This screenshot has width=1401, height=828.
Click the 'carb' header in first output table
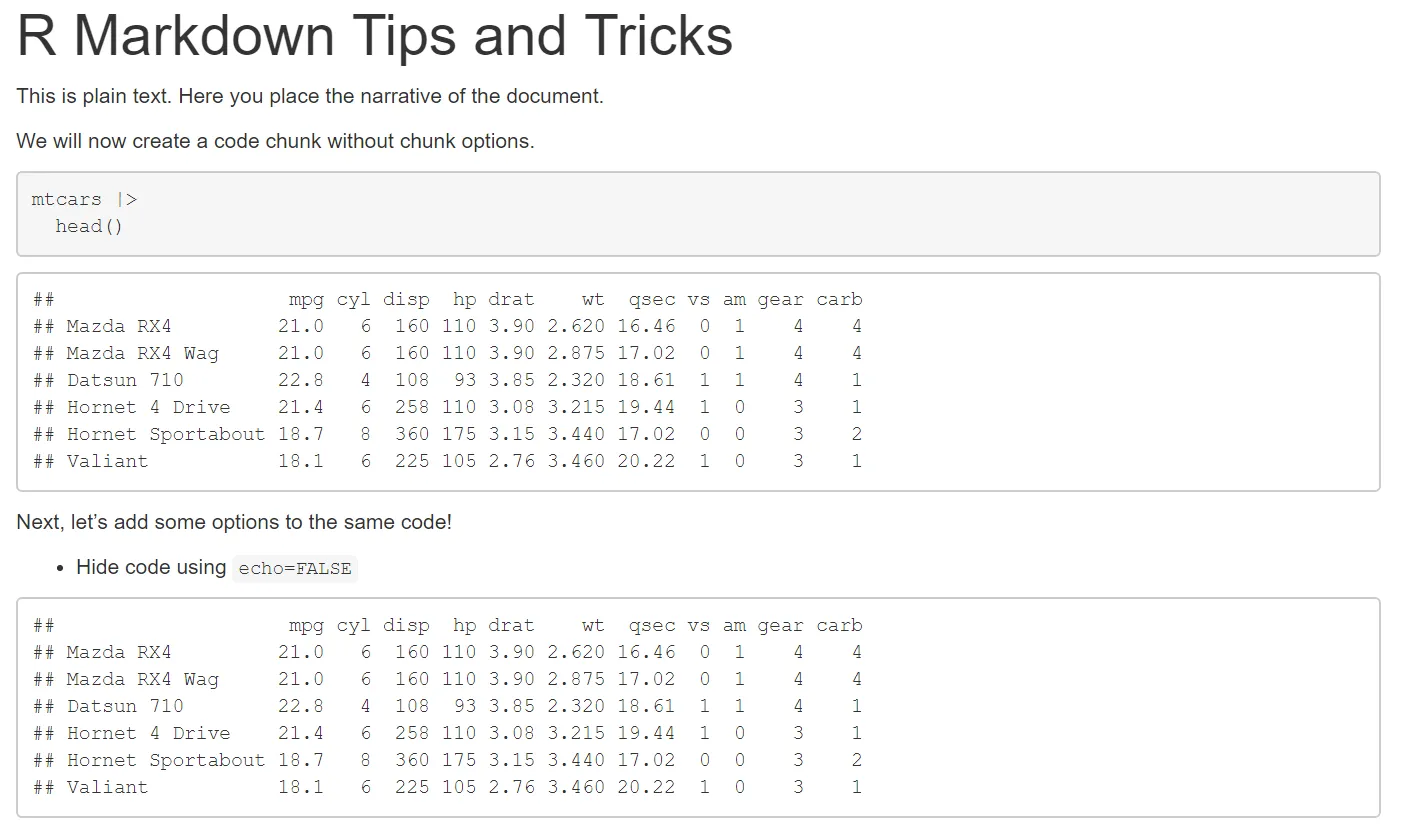(839, 300)
